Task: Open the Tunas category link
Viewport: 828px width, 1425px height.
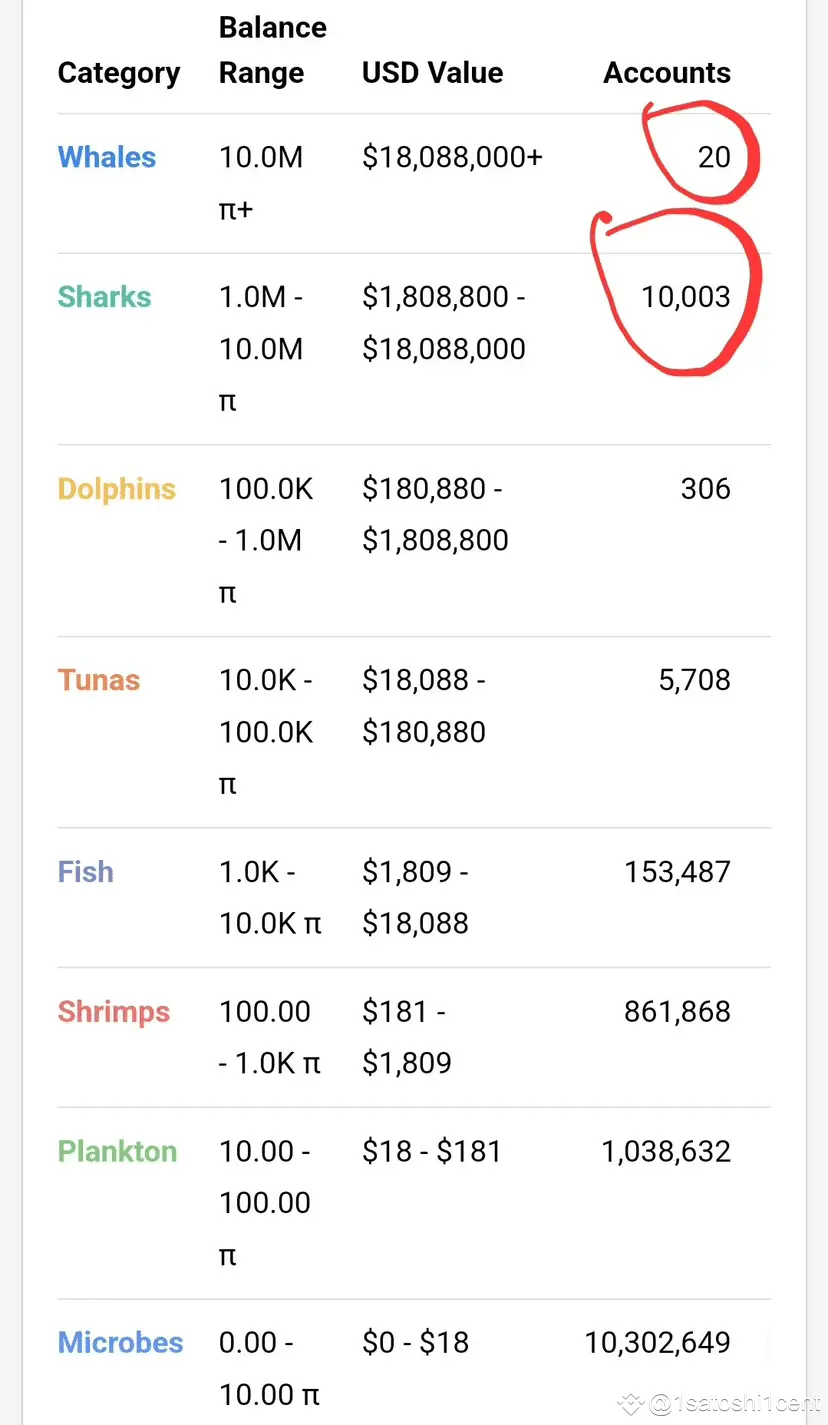Action: (98, 680)
